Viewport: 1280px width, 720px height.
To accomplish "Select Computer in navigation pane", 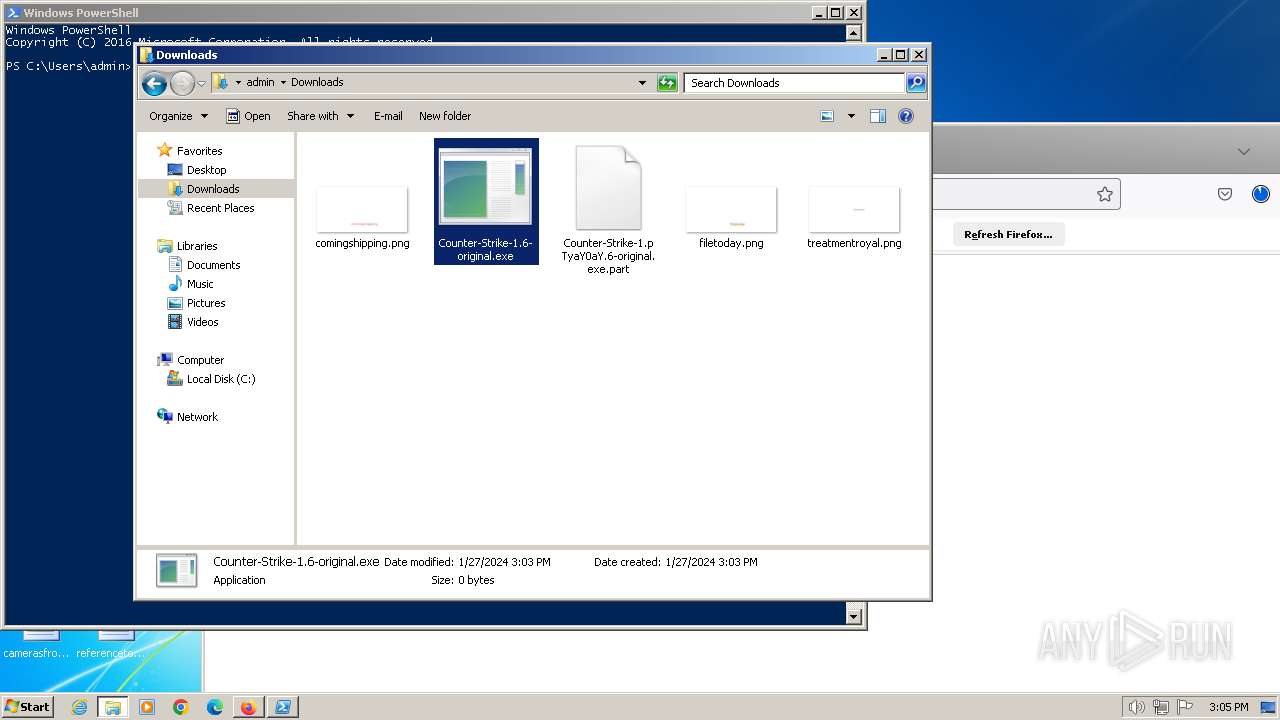I will (x=190, y=360).
